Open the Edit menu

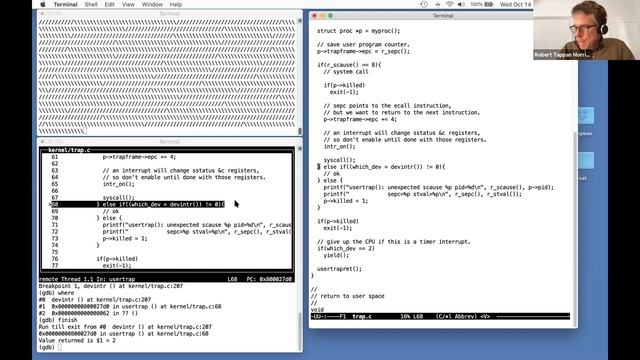[x=109, y=4]
